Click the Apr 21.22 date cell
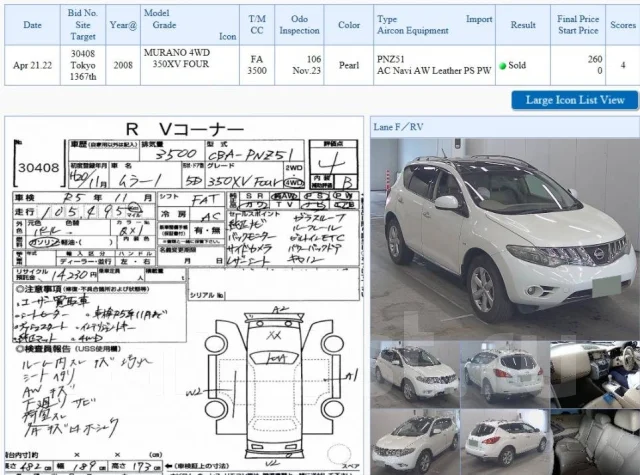 click(32, 65)
